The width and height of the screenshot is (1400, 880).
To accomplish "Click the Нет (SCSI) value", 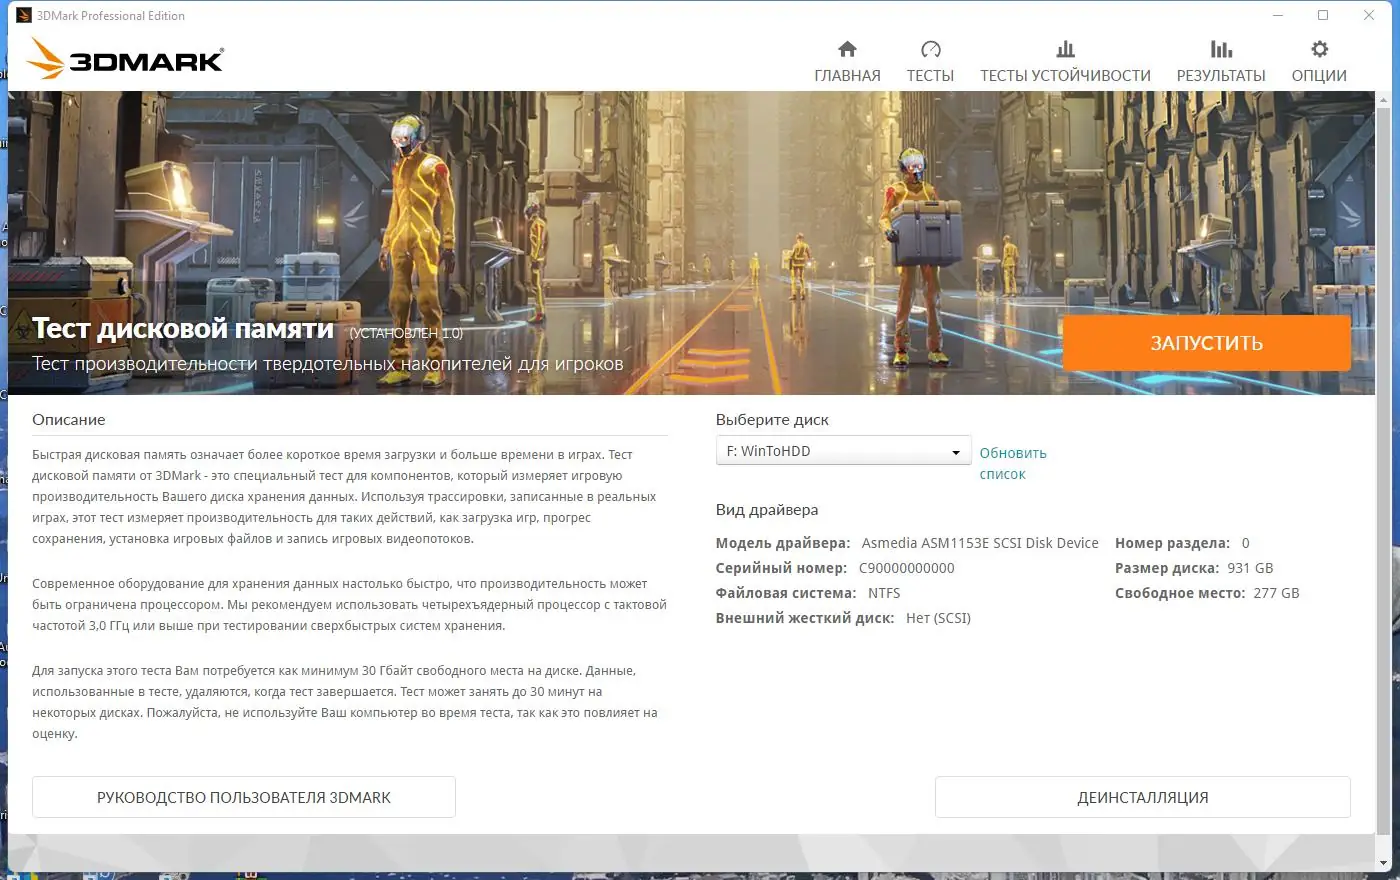I will pos(938,618).
